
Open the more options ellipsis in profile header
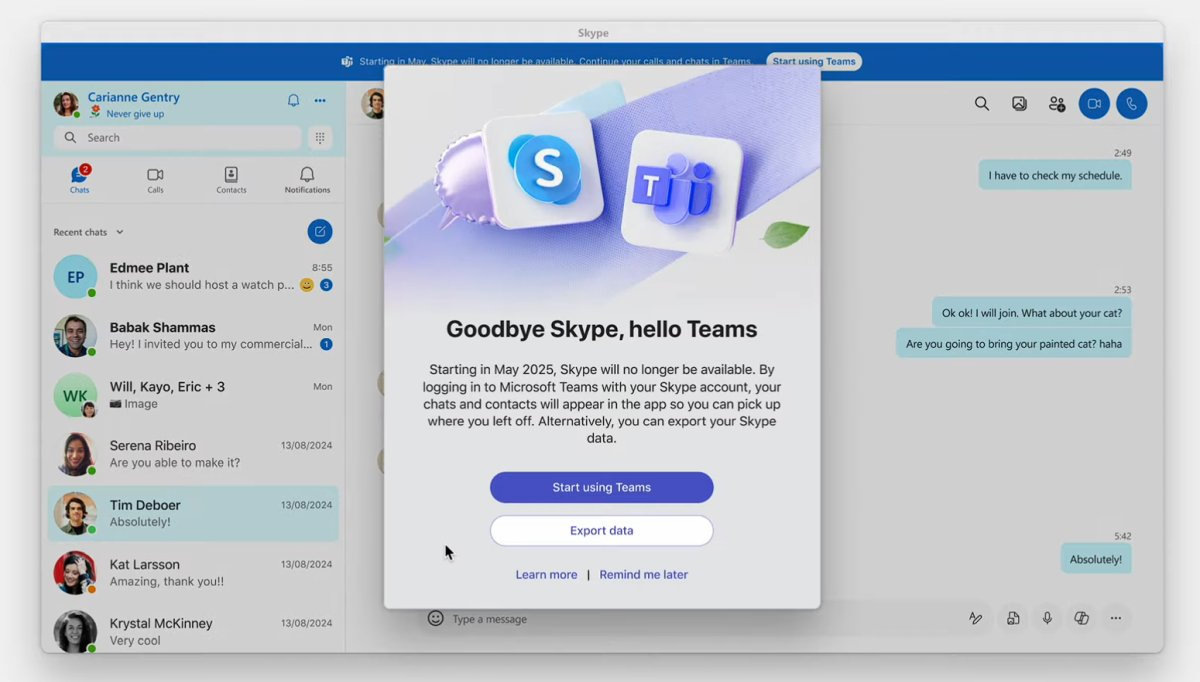320,100
